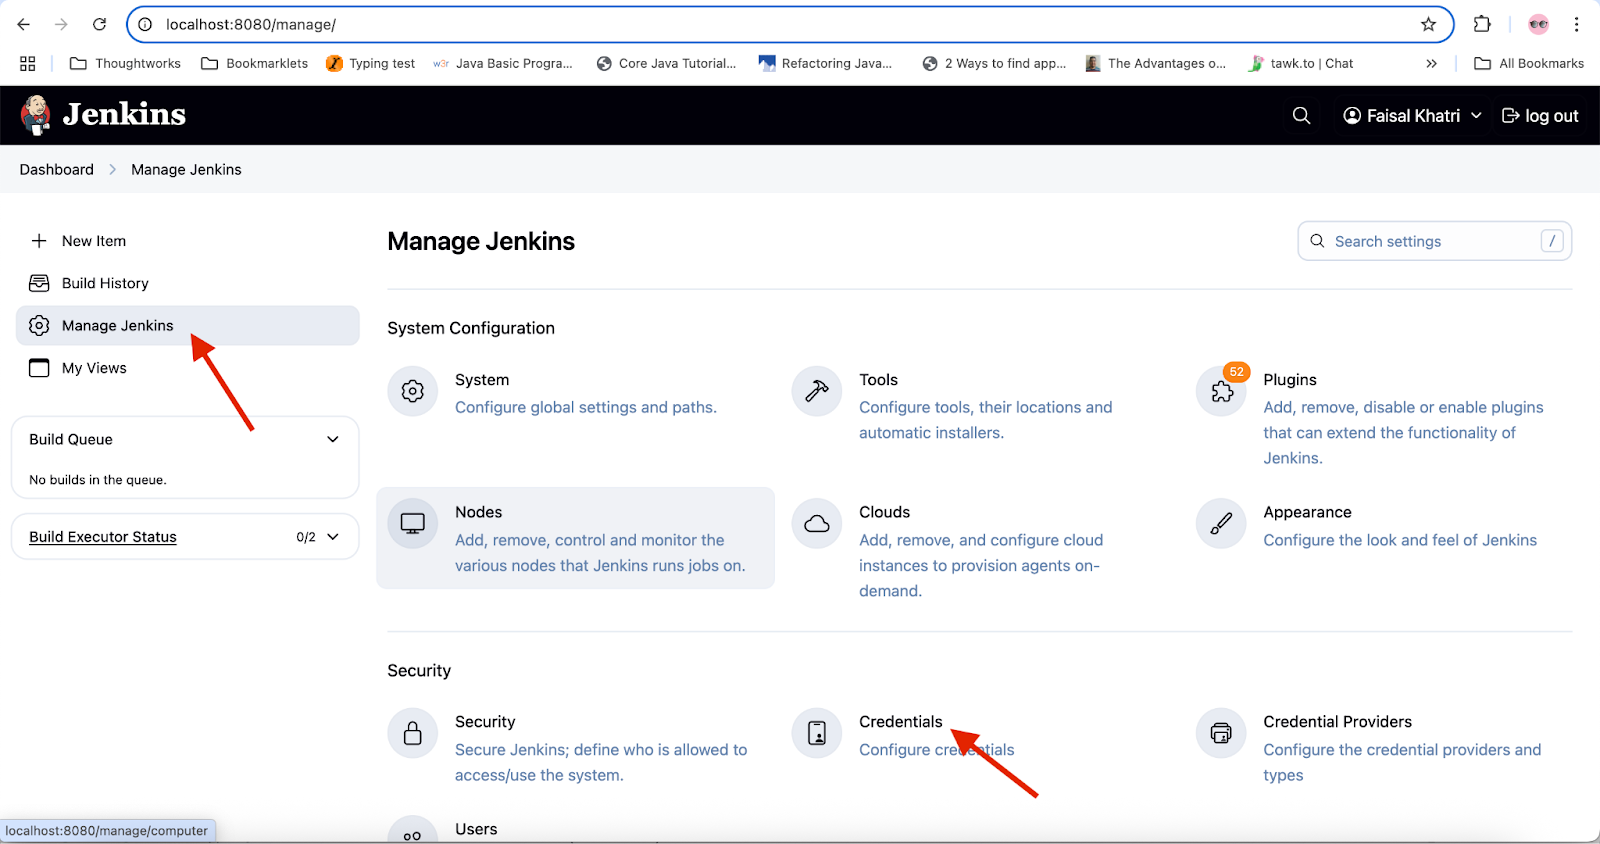Open Security settings link
The width and height of the screenshot is (1600, 844).
pyautogui.click(x=576, y=748)
